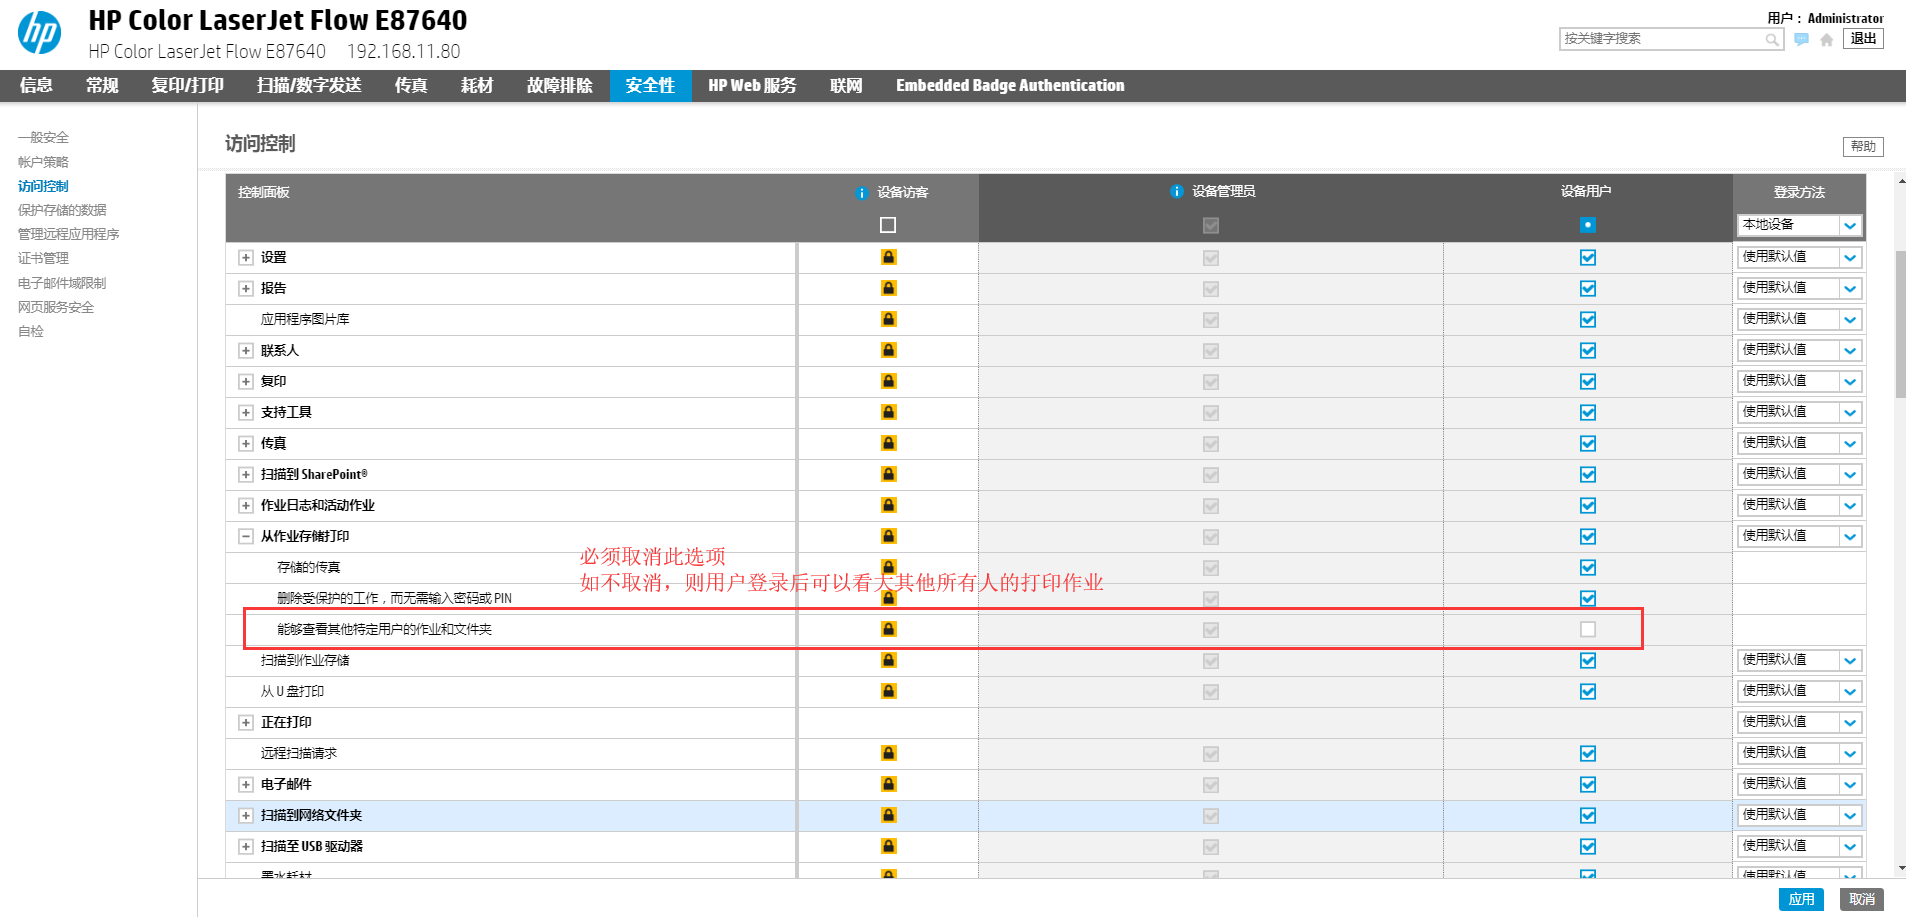Click the lock icon in 报告 row

(x=888, y=288)
